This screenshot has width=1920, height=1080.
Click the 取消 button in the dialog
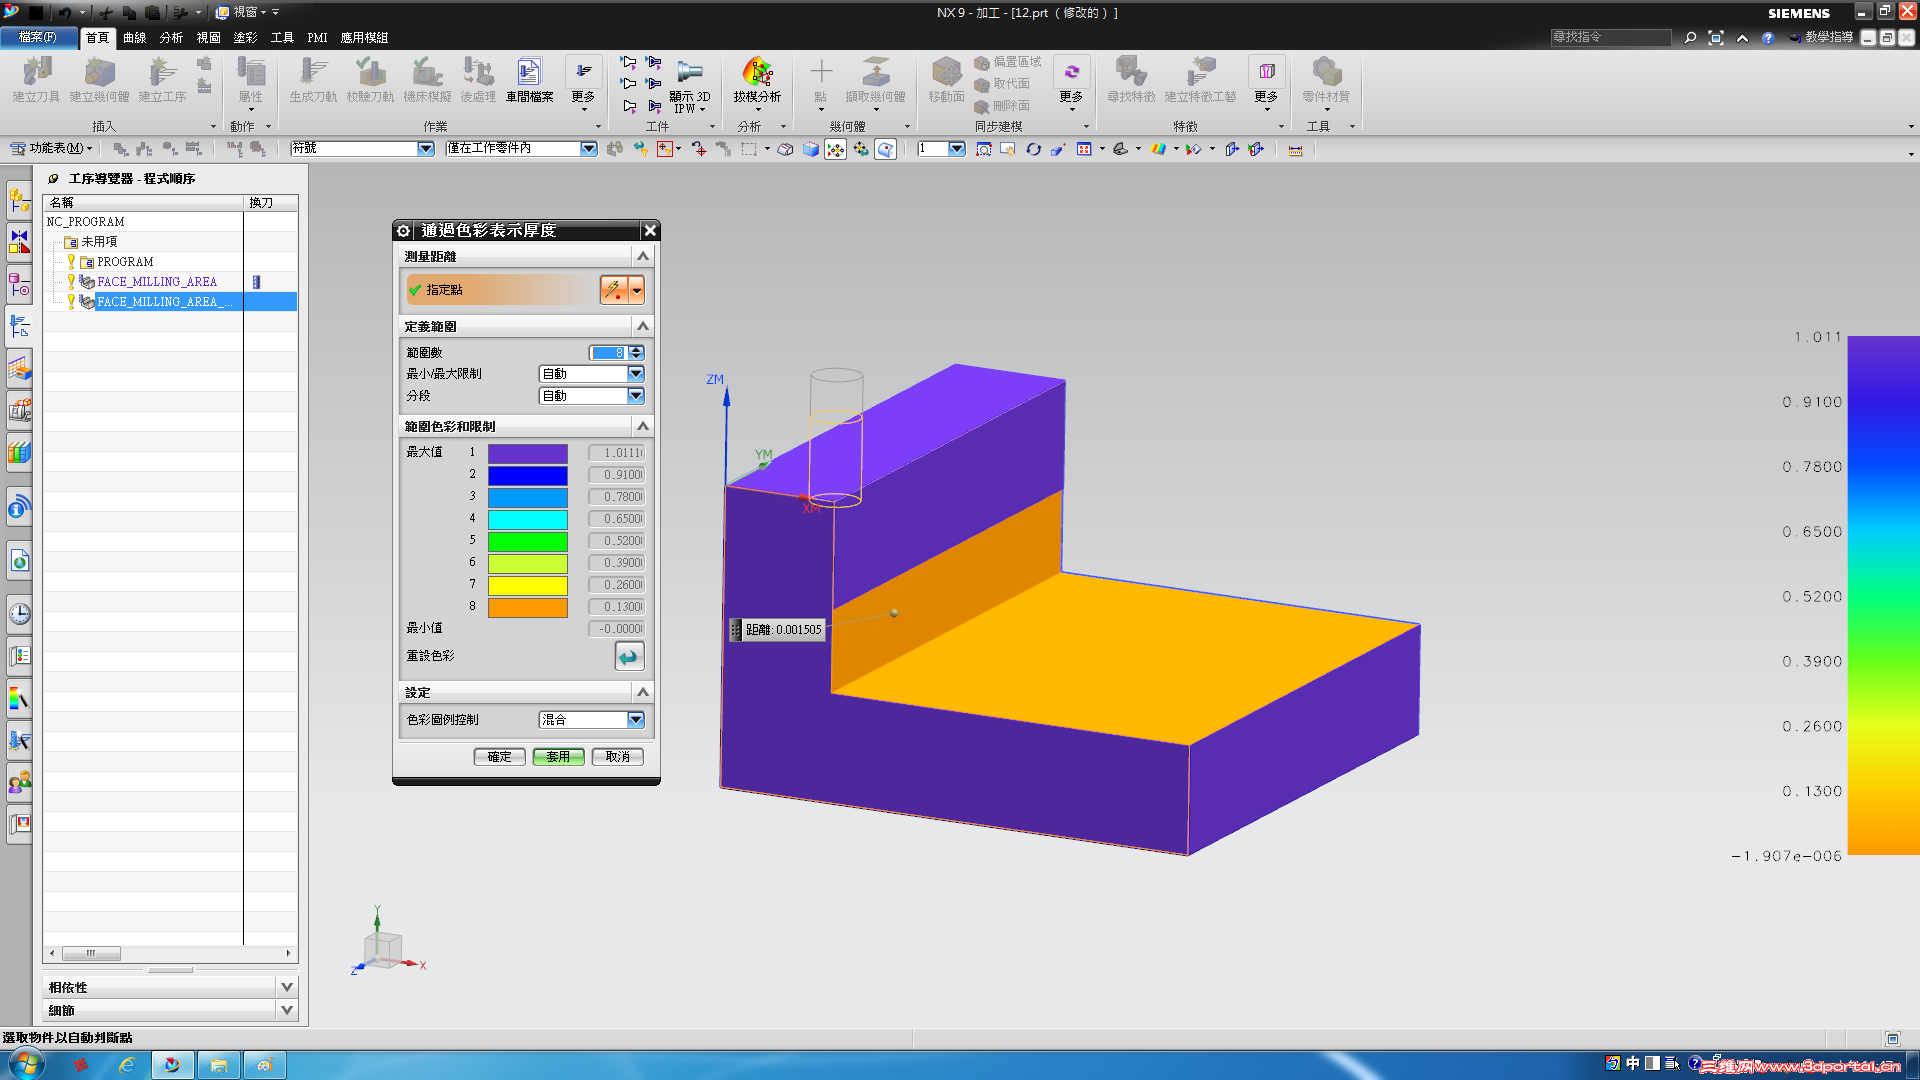[x=617, y=757]
